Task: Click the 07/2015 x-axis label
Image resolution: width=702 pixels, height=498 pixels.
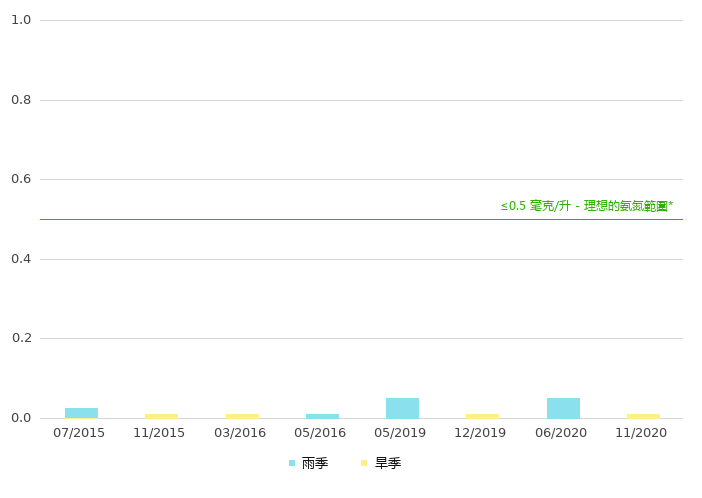Action: coord(79,433)
